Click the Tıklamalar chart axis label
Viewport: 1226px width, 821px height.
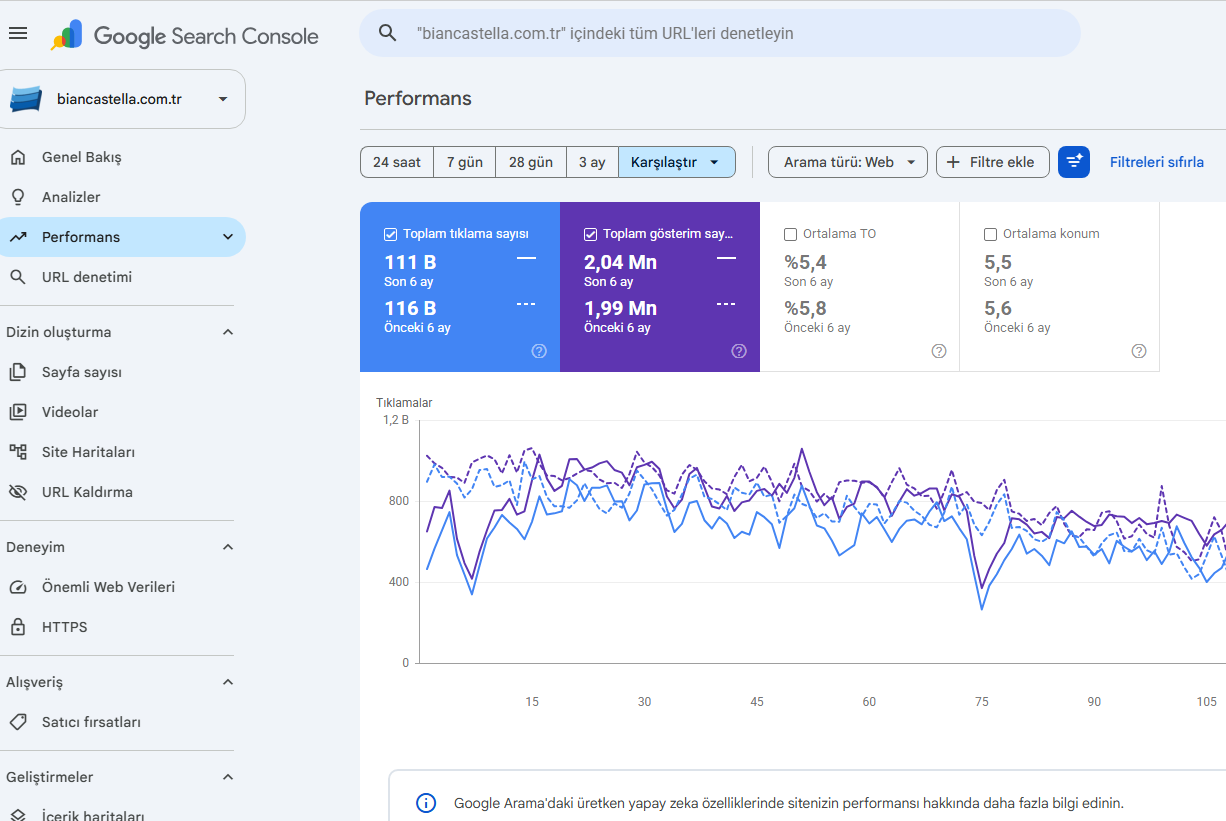click(x=404, y=403)
